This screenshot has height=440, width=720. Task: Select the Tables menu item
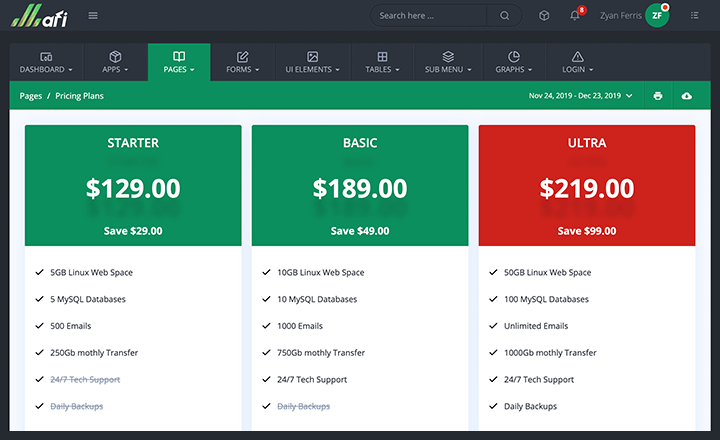382,62
